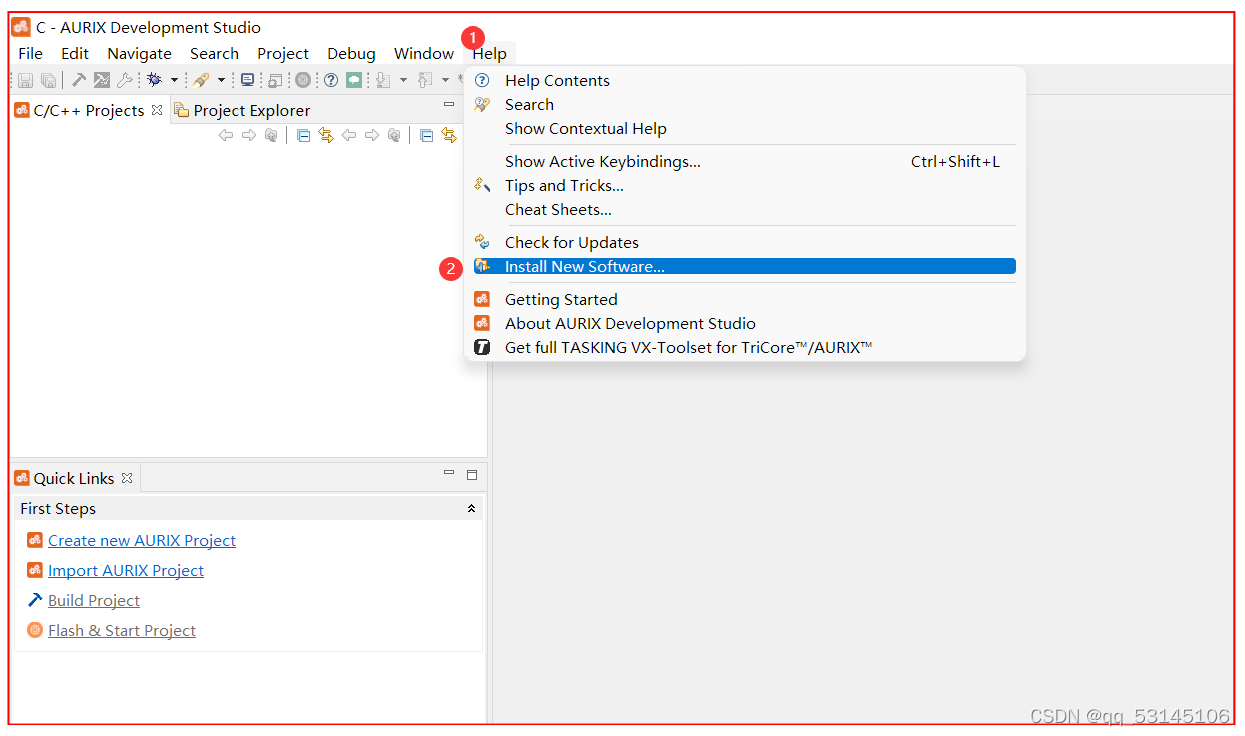
Task: Click the hammer Build icon in the toolbar
Action: 79,80
